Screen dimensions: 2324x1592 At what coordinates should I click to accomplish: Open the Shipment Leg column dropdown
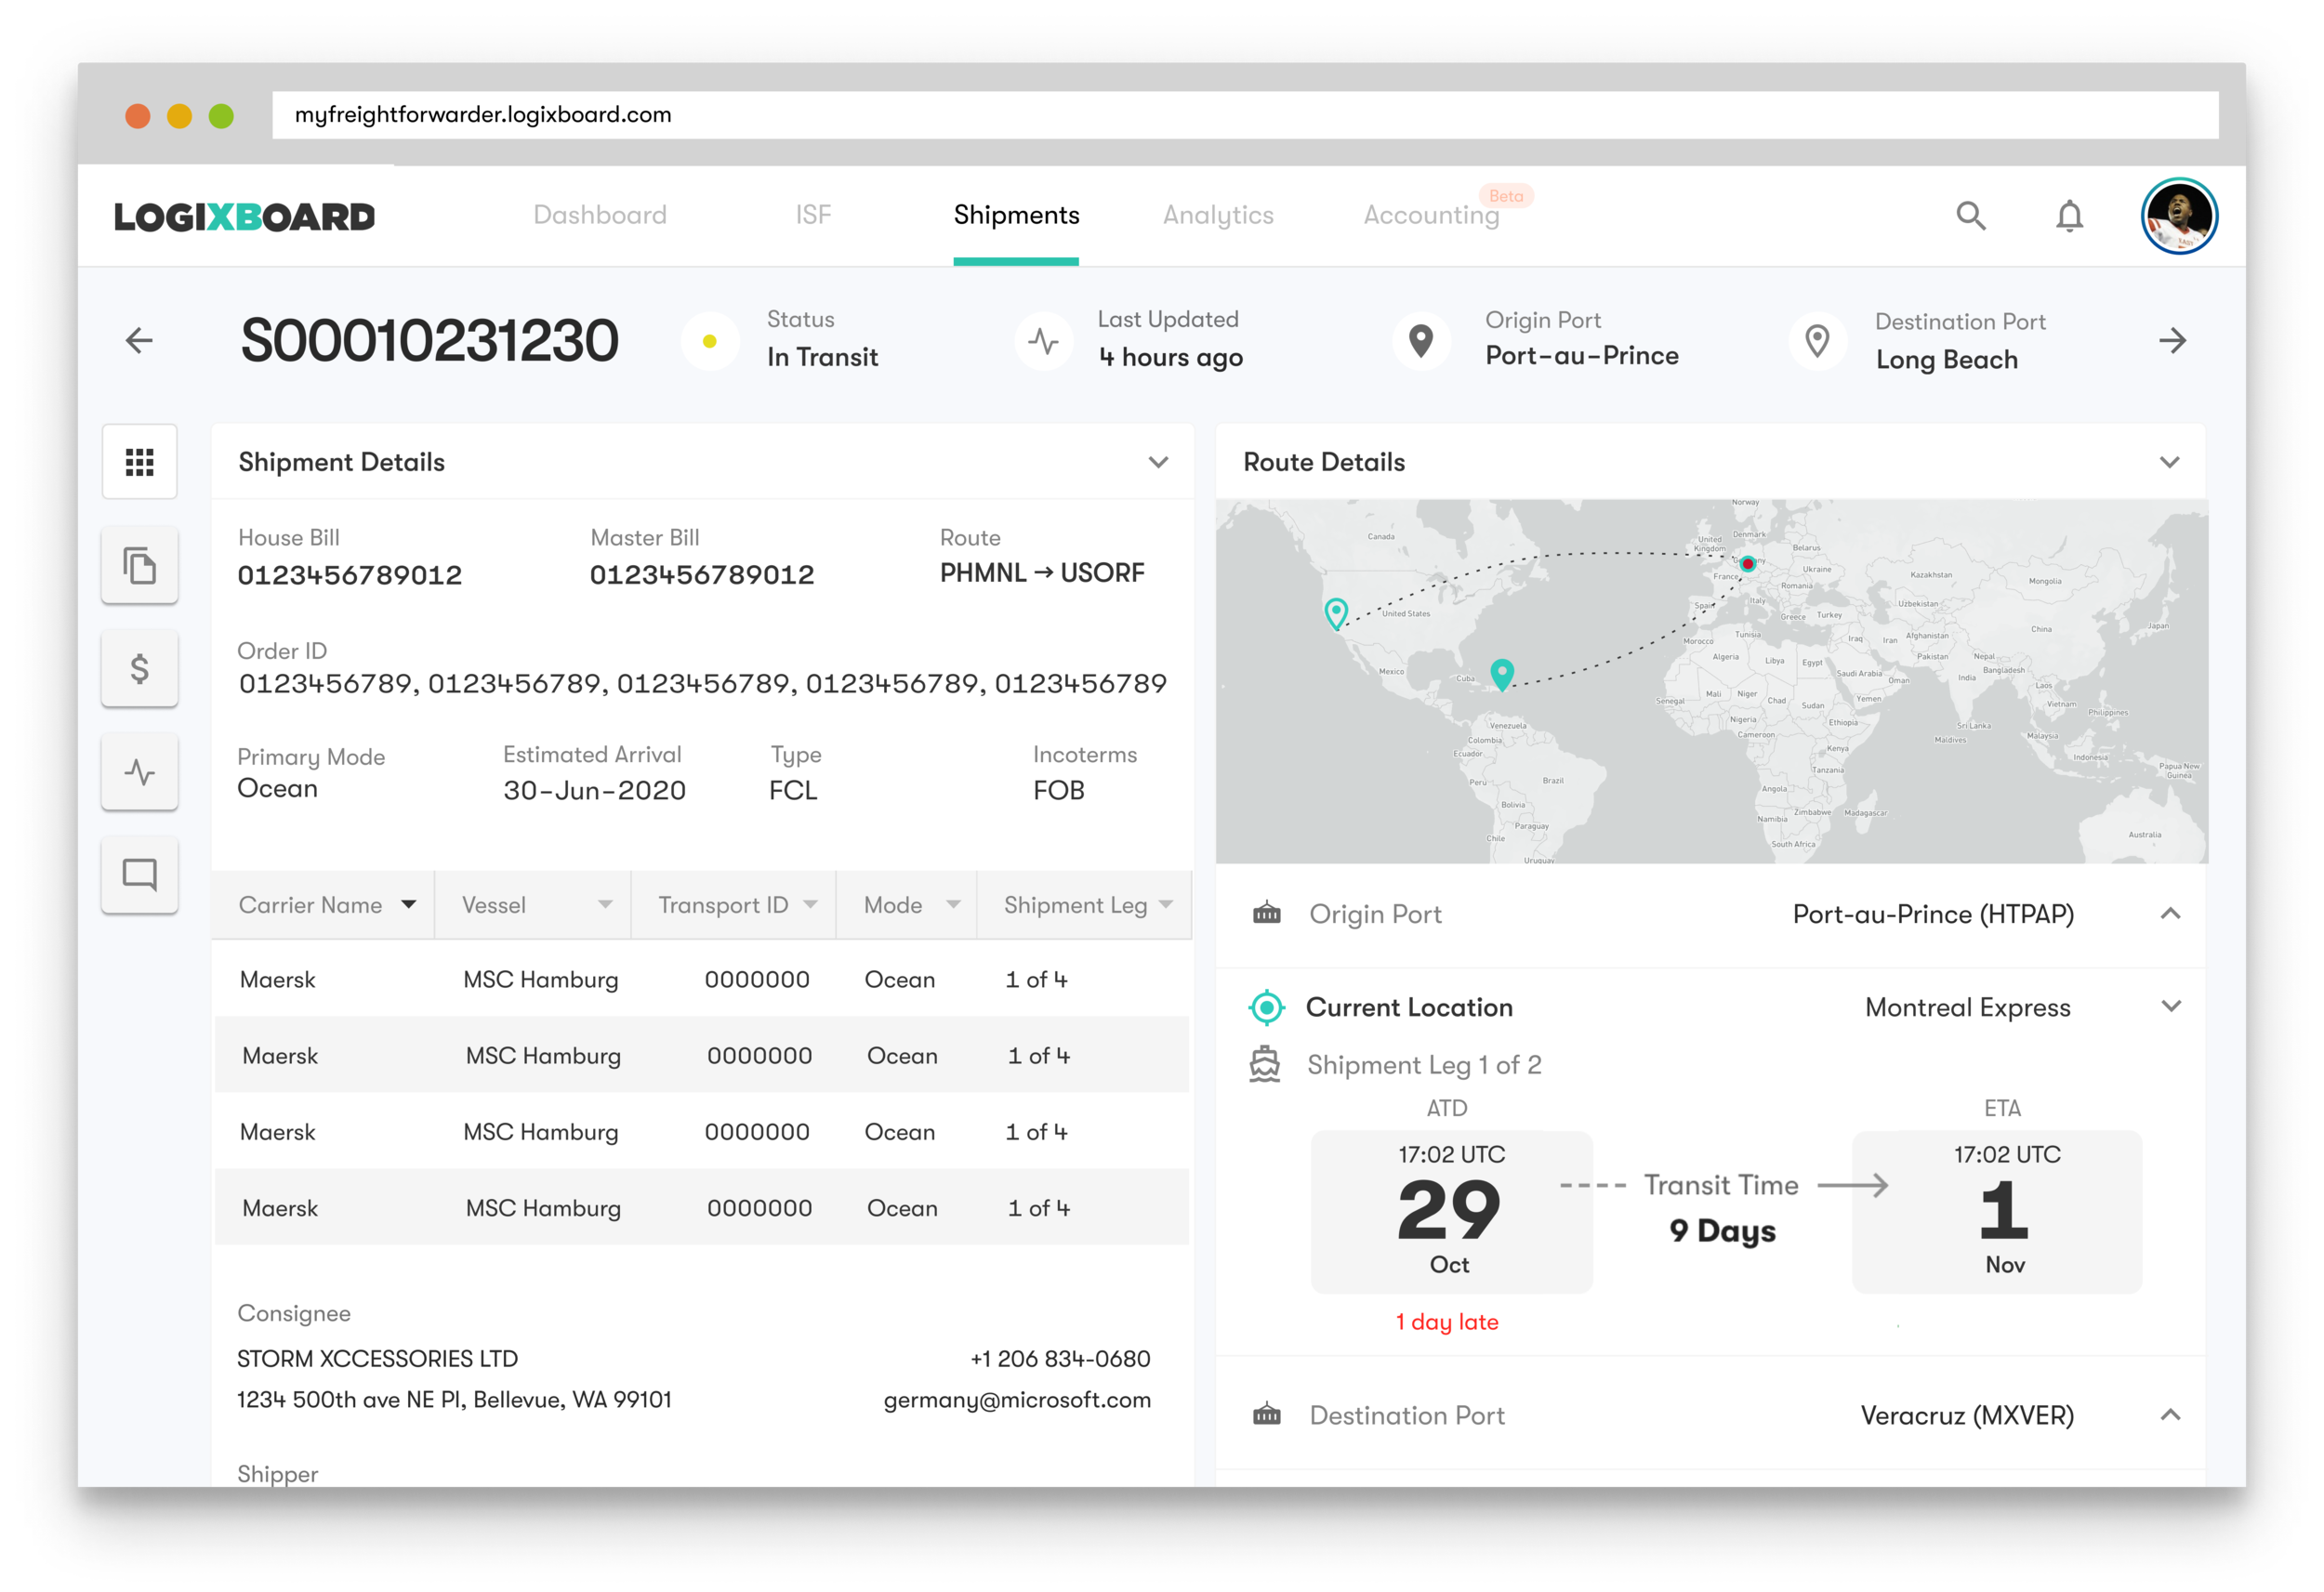point(1165,904)
